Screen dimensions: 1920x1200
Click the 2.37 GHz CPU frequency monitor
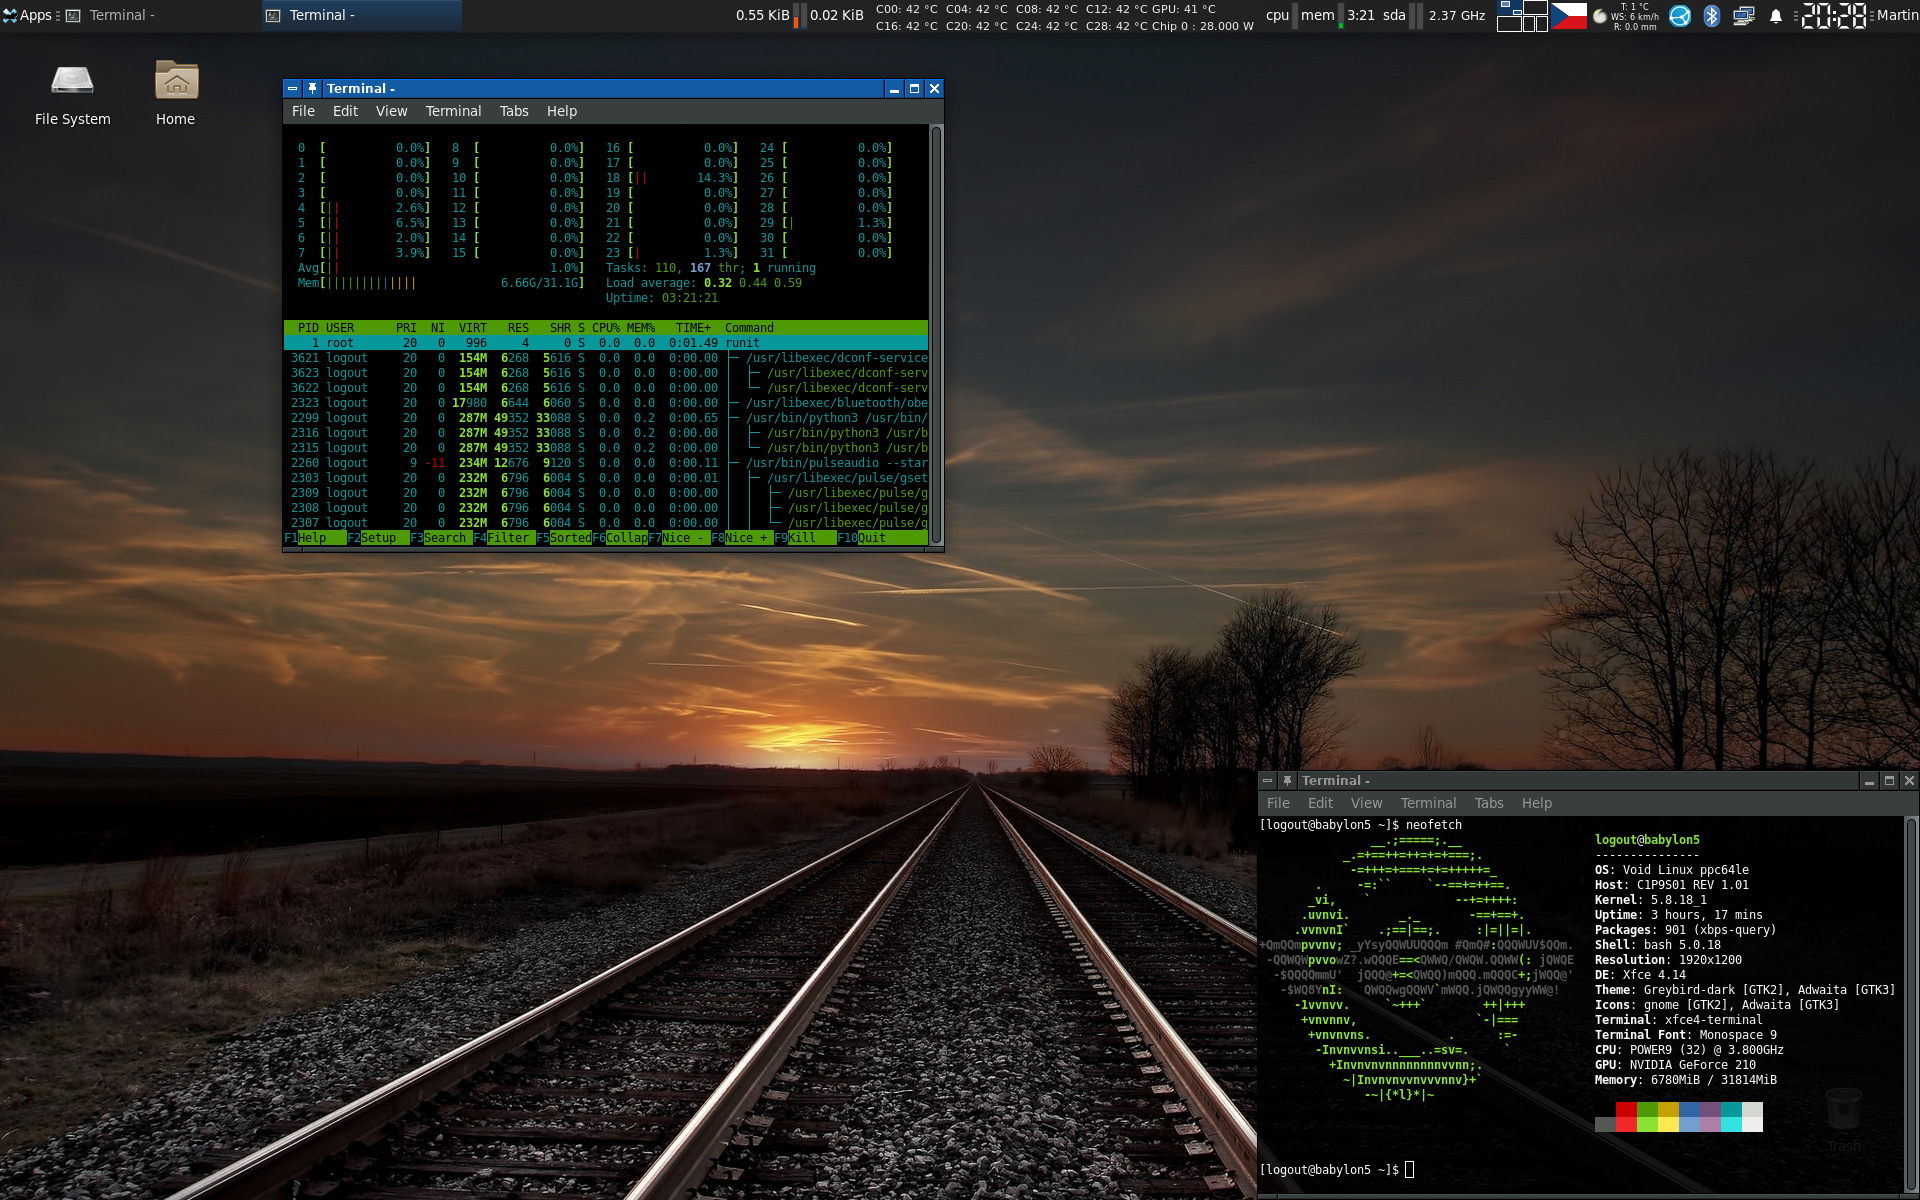point(1457,15)
